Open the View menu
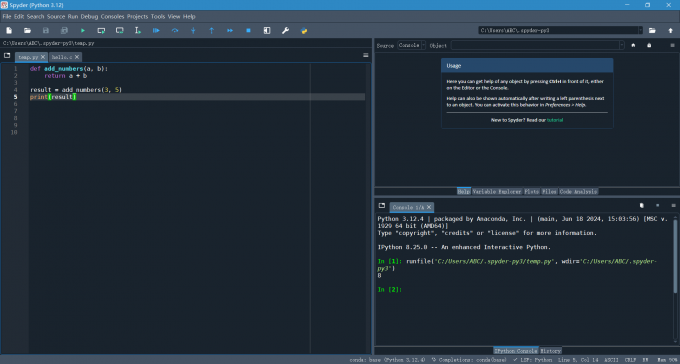Viewport: 680px width, 364px height. [174, 16]
